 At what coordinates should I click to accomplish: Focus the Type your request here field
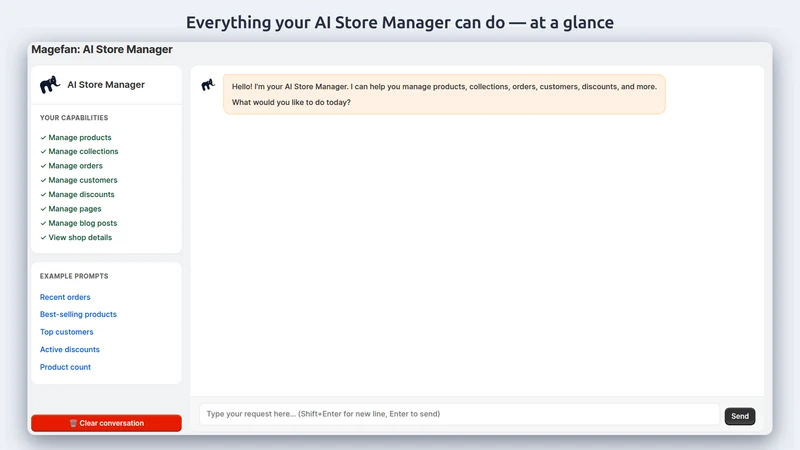[x=459, y=414]
